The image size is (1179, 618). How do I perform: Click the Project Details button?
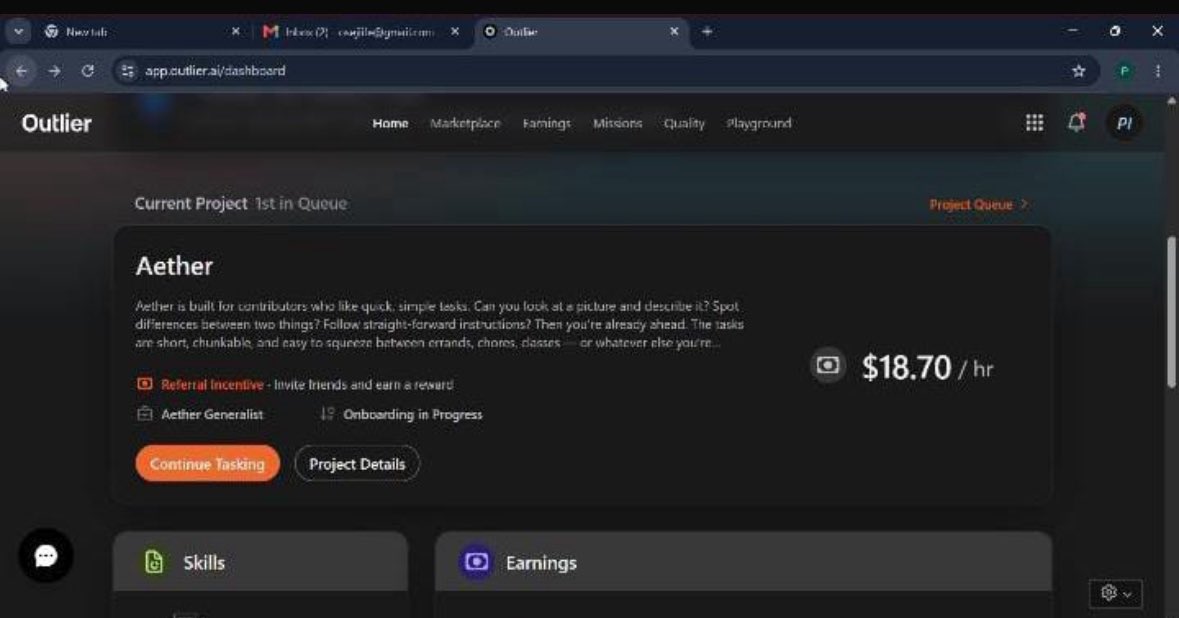point(357,464)
